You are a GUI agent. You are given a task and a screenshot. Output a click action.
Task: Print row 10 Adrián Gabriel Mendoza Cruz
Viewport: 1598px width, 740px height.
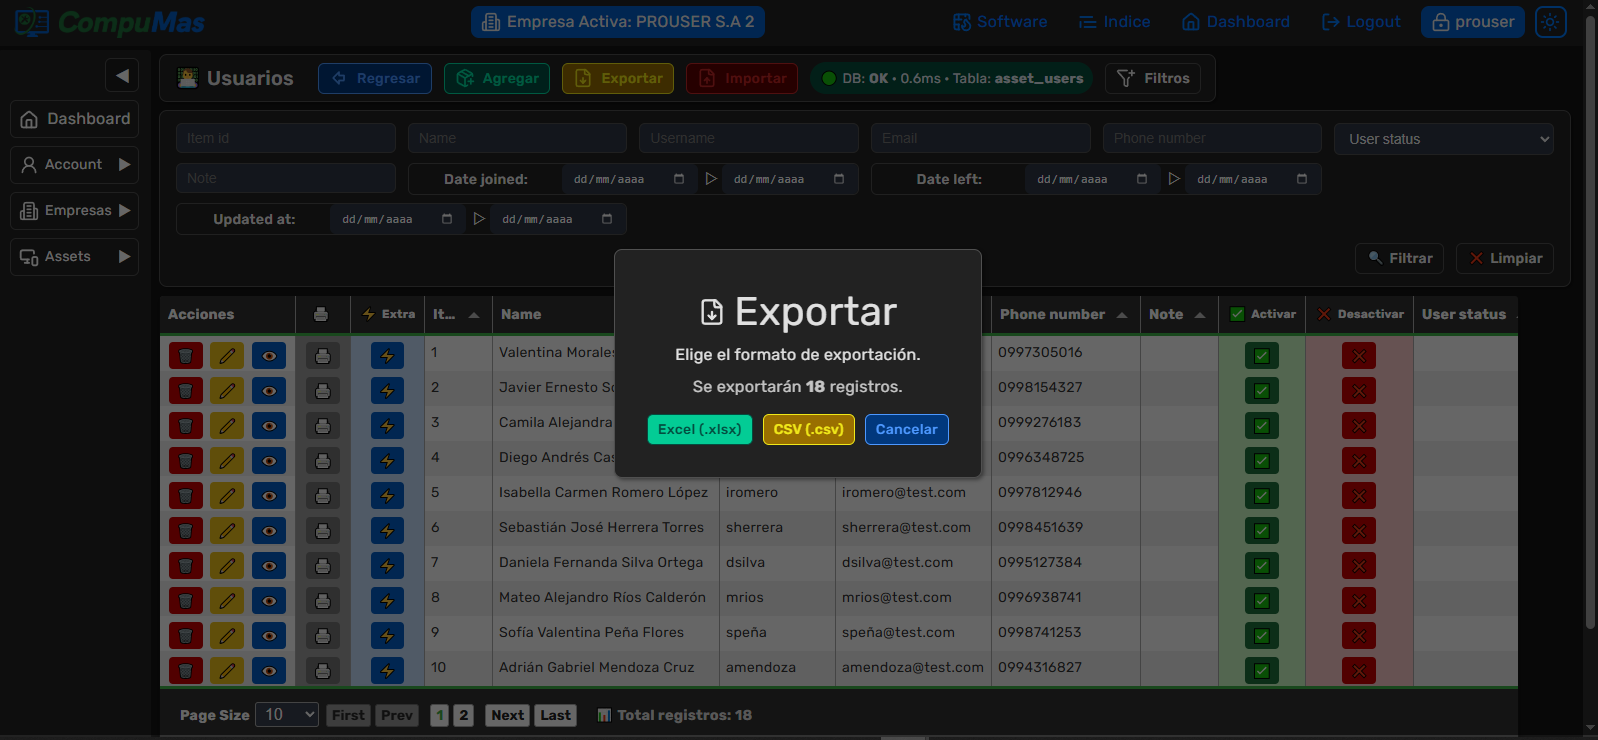point(322,671)
